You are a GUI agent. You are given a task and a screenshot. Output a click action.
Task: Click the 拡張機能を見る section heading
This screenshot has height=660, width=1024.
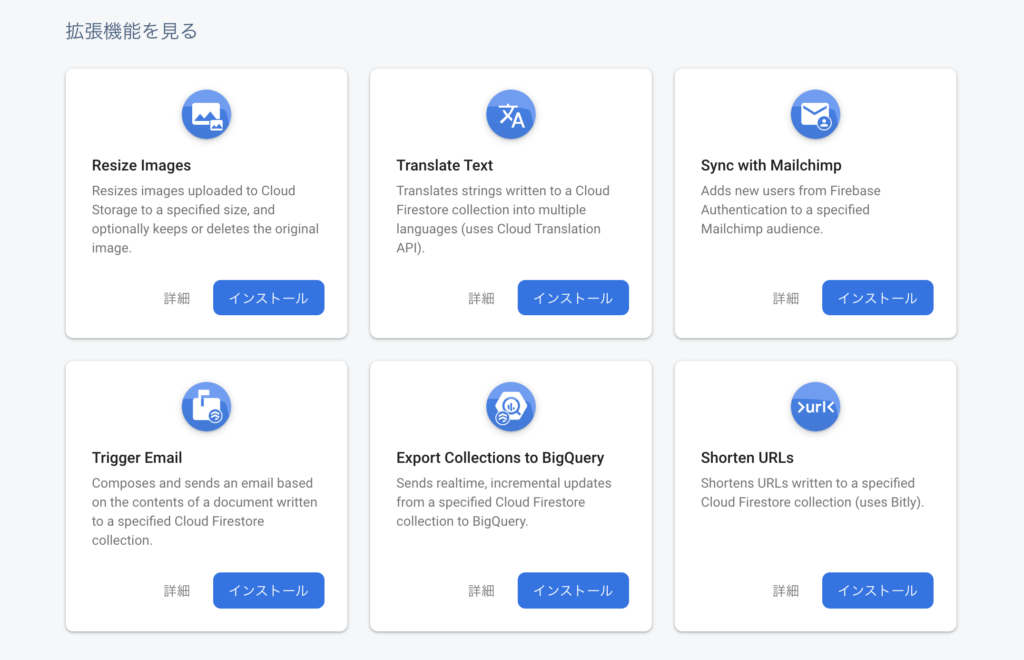click(131, 31)
